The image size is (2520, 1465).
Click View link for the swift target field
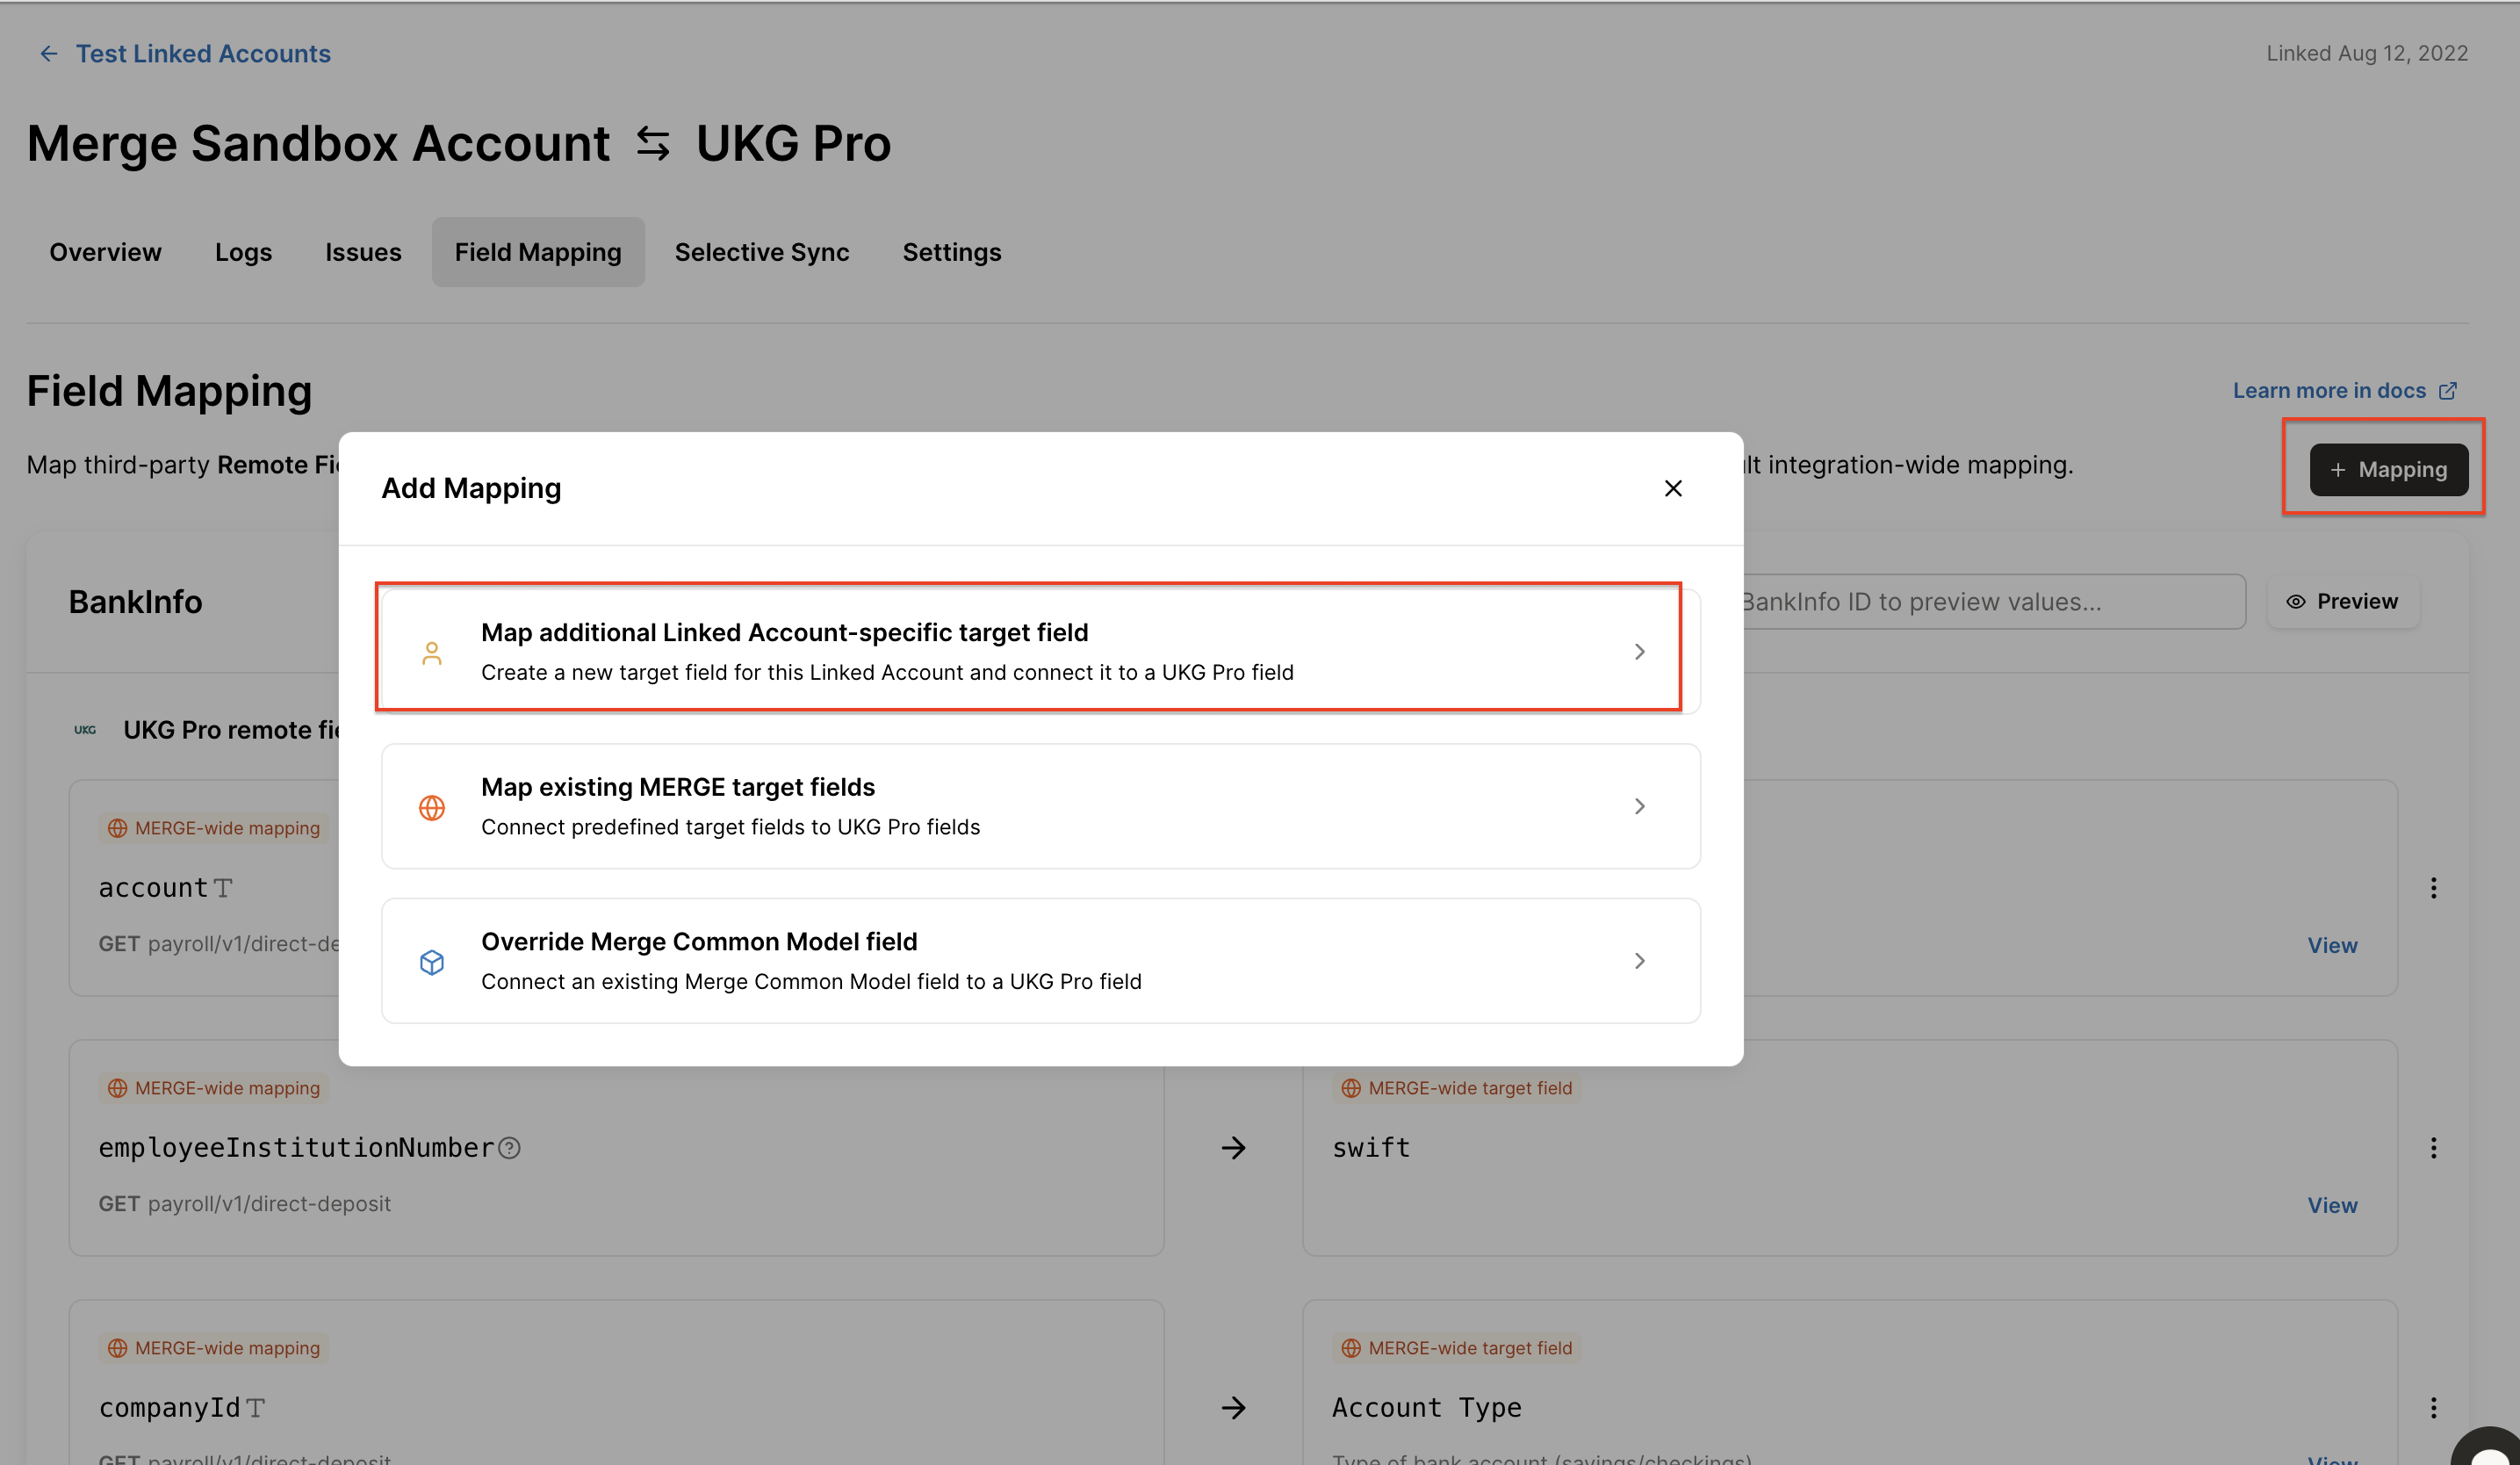[2331, 1205]
